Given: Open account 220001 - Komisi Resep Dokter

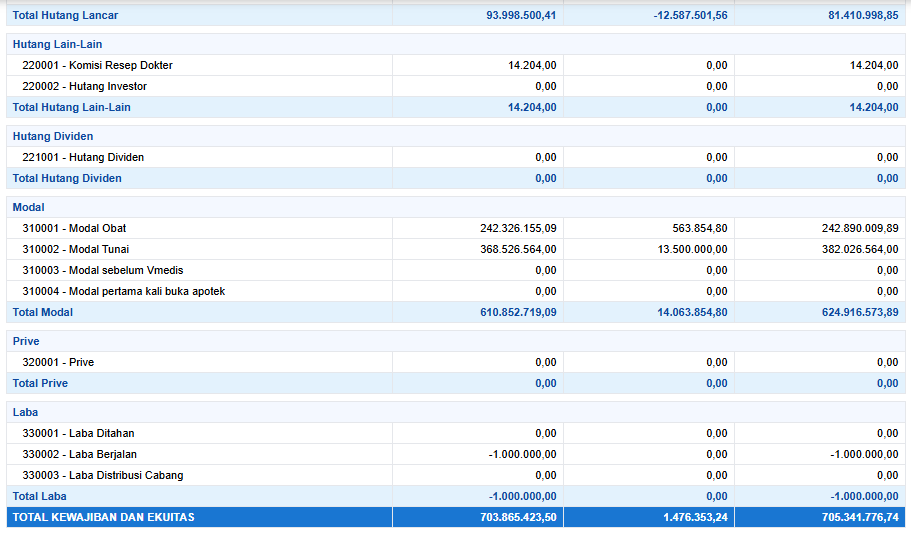Looking at the screenshot, I should 97,65.
